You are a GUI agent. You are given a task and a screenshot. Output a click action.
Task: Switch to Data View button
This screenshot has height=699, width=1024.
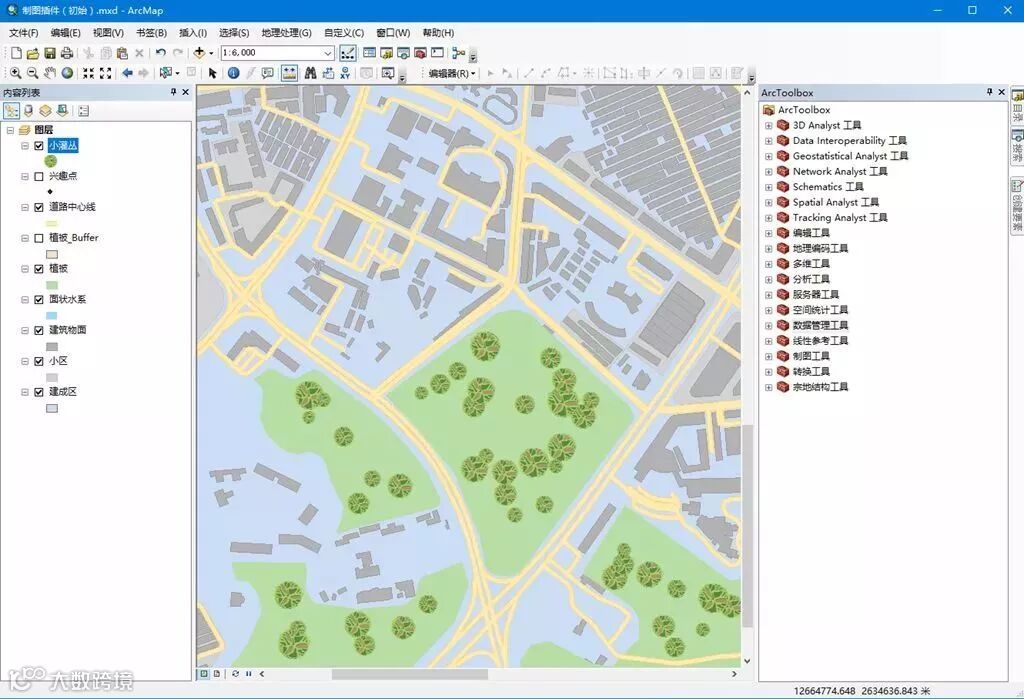tap(204, 674)
